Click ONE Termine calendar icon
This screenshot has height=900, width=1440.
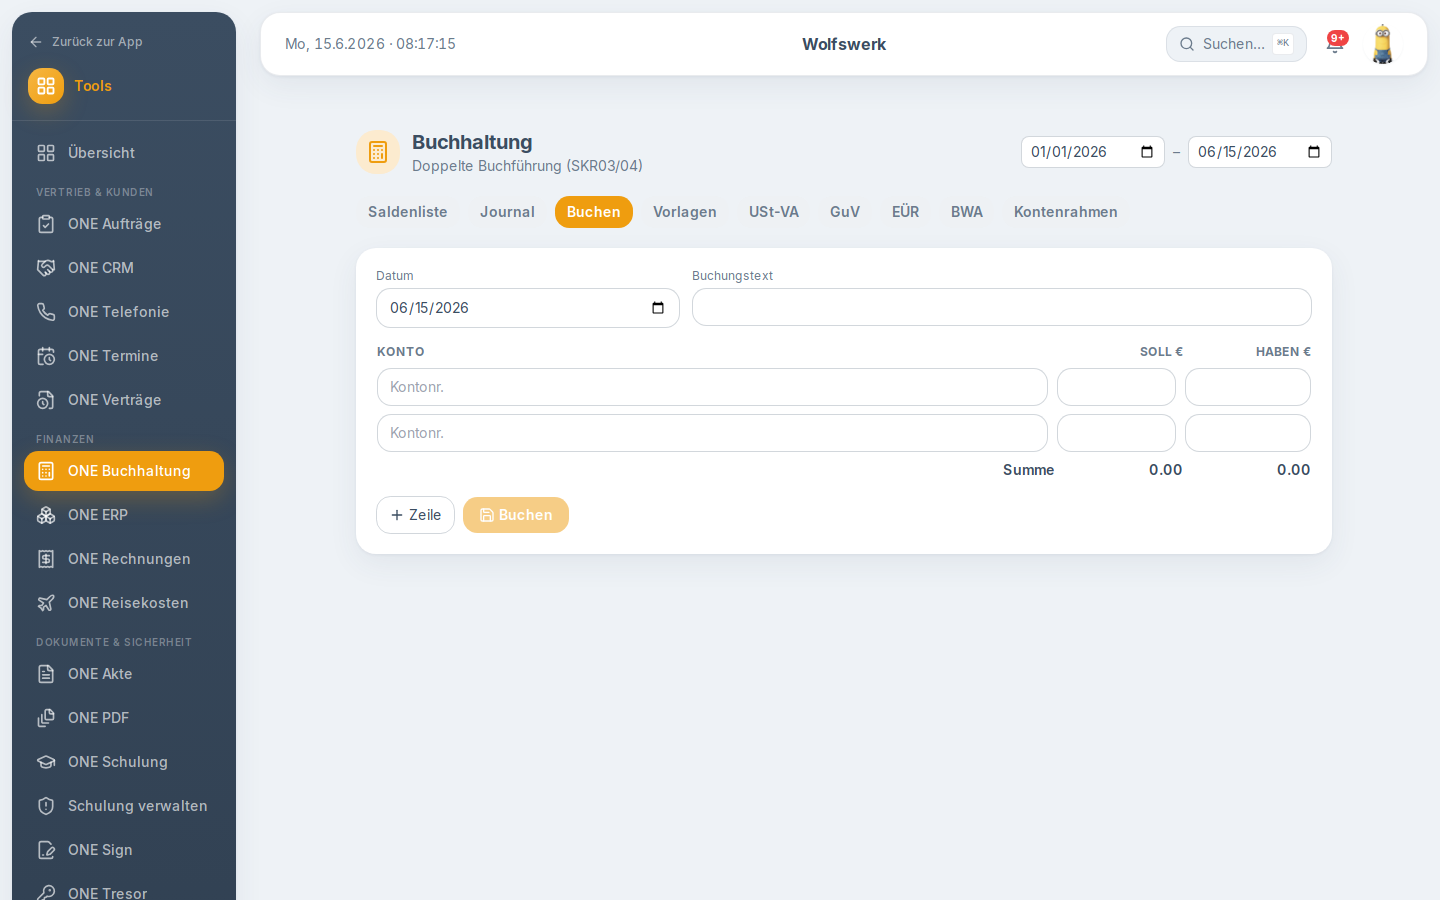tap(46, 356)
